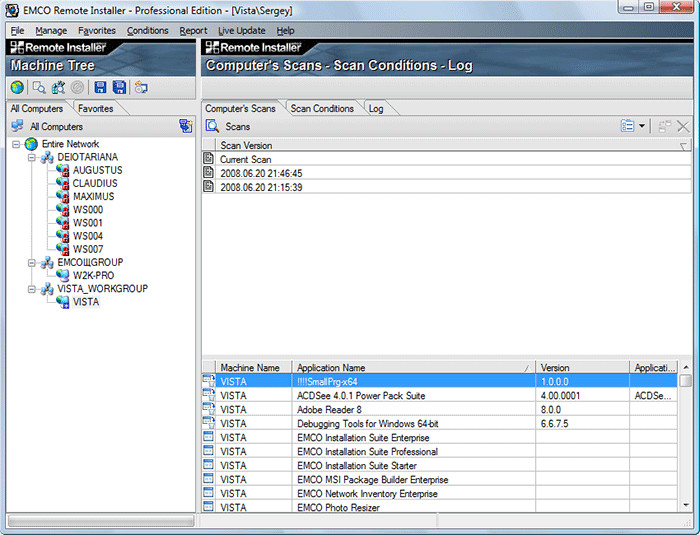Click the CLAUDIUS computer locked icon
This screenshot has height=535, width=700.
[x=63, y=183]
